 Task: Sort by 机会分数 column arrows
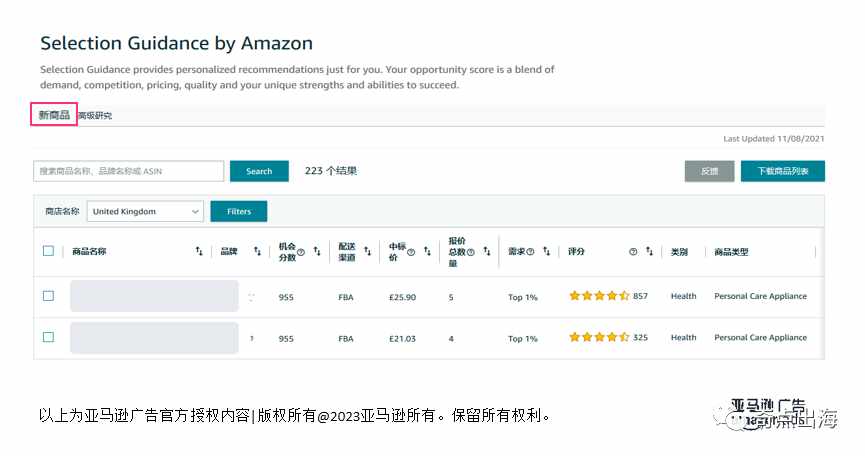pos(317,251)
